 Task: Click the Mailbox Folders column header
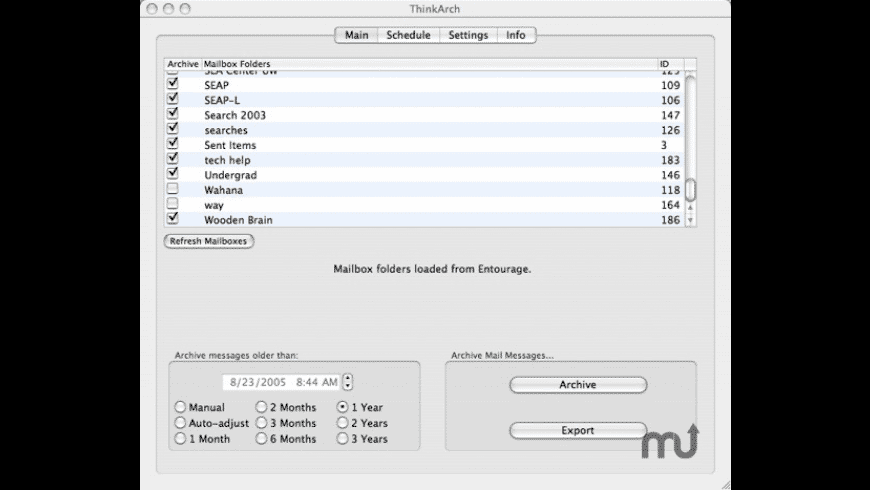point(236,64)
